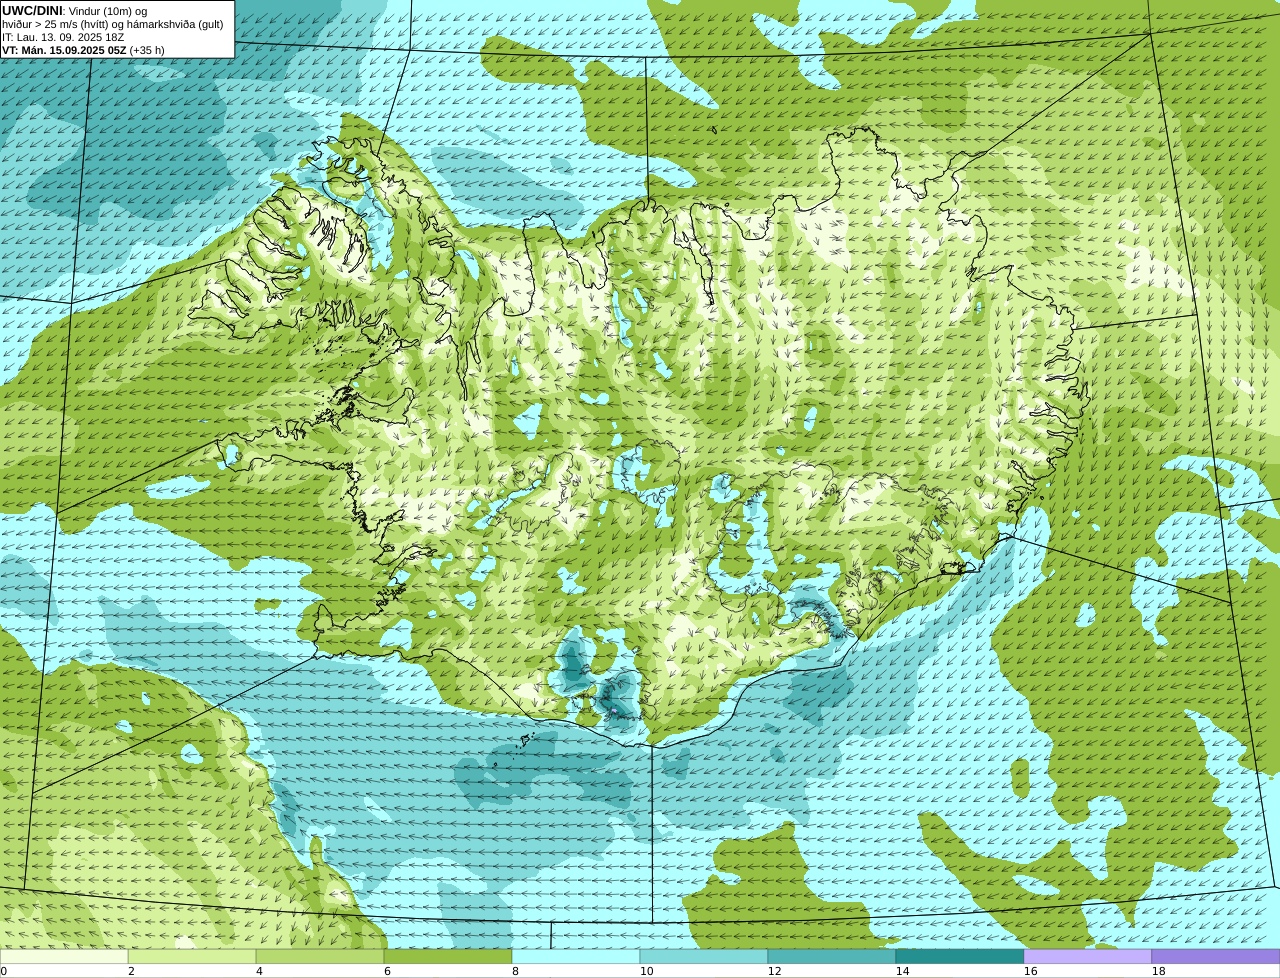Image resolution: width=1280 pixels, height=978 pixels.
Task: Click the colorbar label 4
Action: click(259, 971)
